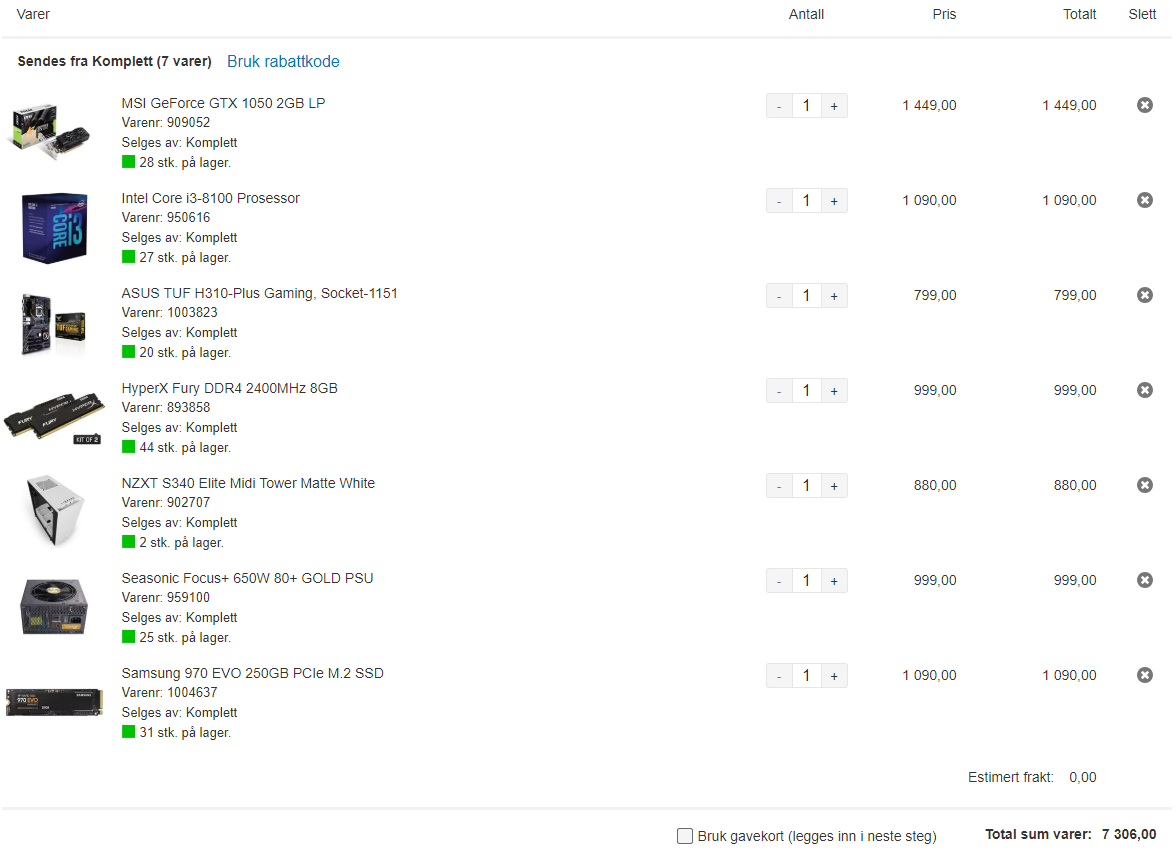Increase quantity of HyperX Fury DDR4
Screen dimensions: 1176x860
(x=834, y=391)
